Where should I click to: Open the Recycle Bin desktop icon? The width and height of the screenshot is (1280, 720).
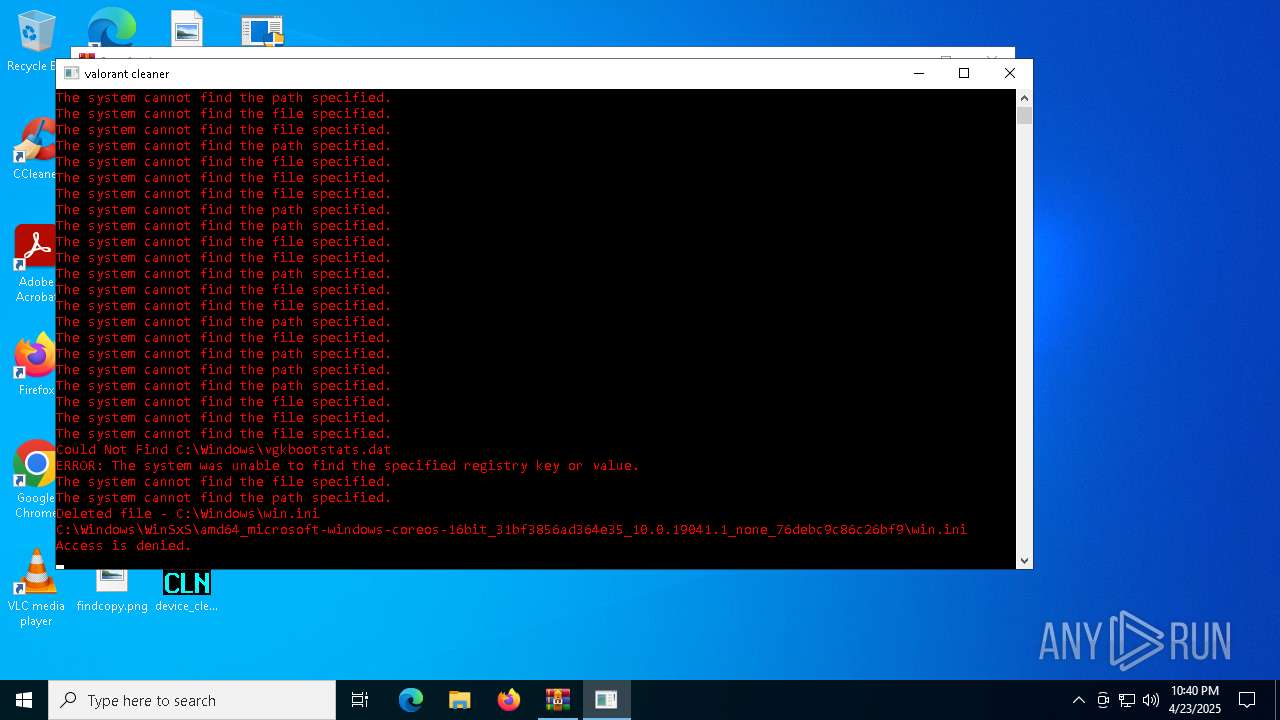point(35,40)
